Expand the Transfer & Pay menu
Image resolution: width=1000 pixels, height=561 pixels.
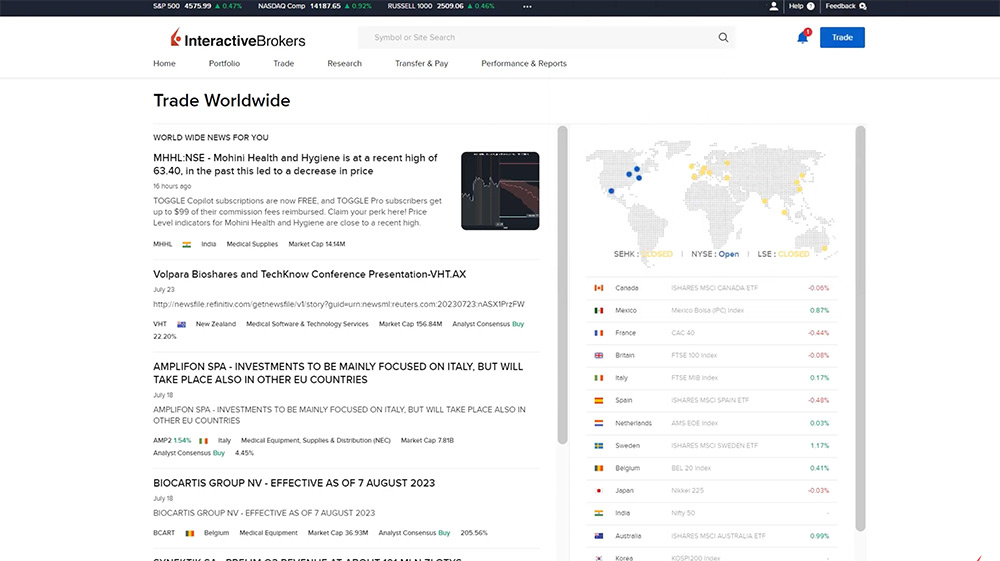click(x=421, y=63)
